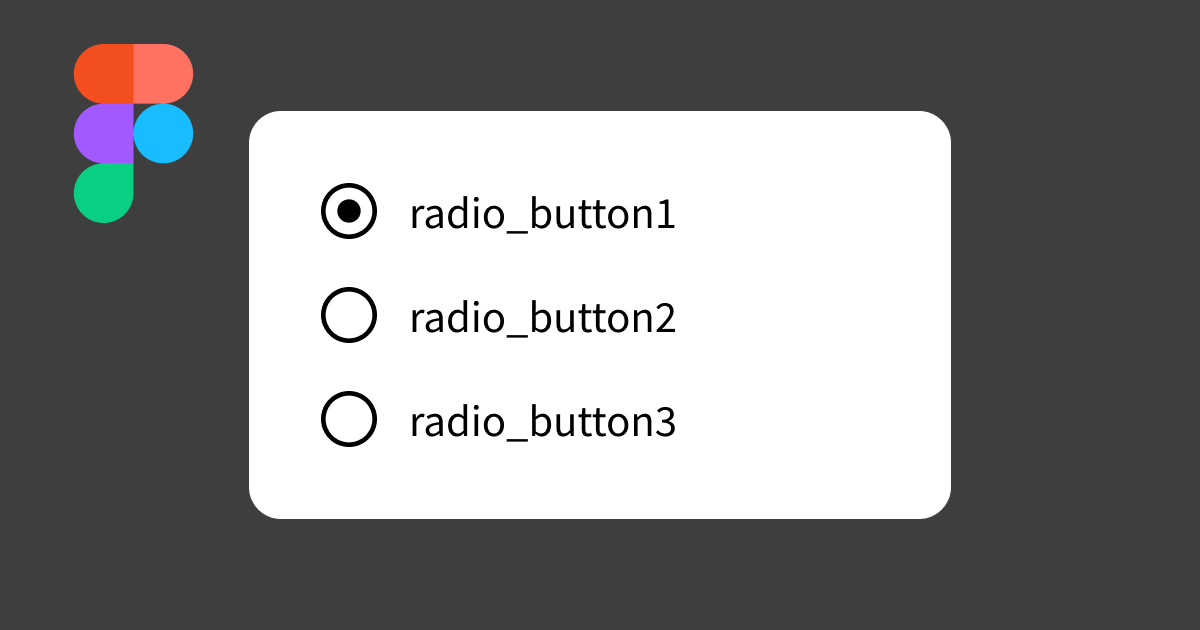Click the blue circle in the Figma logo

[165, 132]
